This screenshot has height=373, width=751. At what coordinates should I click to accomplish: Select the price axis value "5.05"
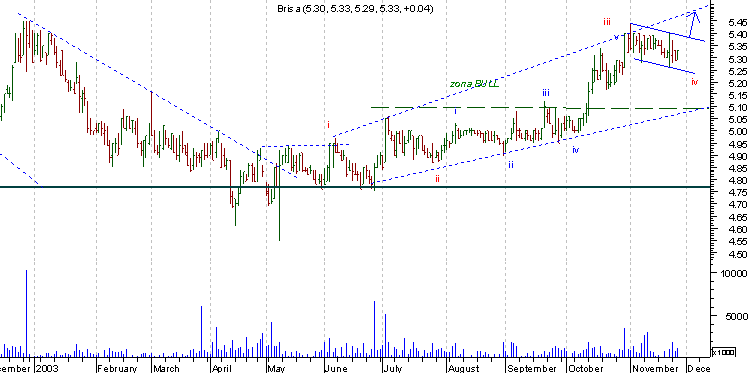737,120
